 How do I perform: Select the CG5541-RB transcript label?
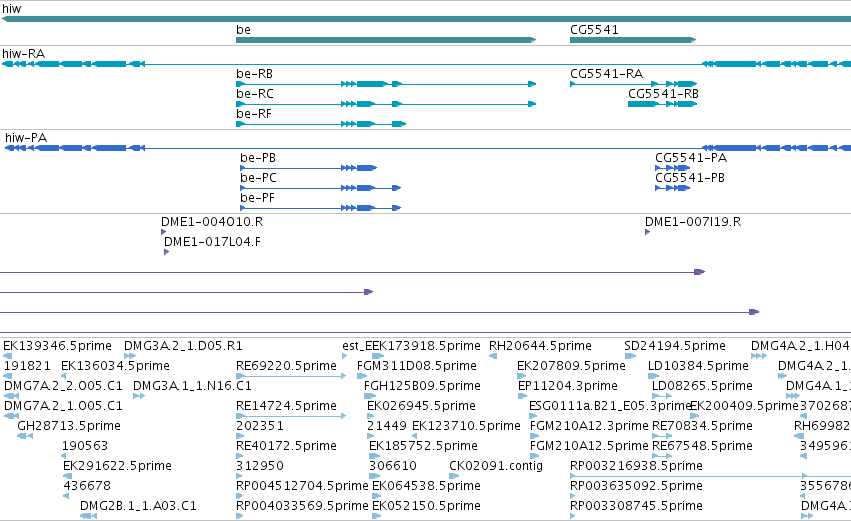pyautogui.click(x=663, y=94)
